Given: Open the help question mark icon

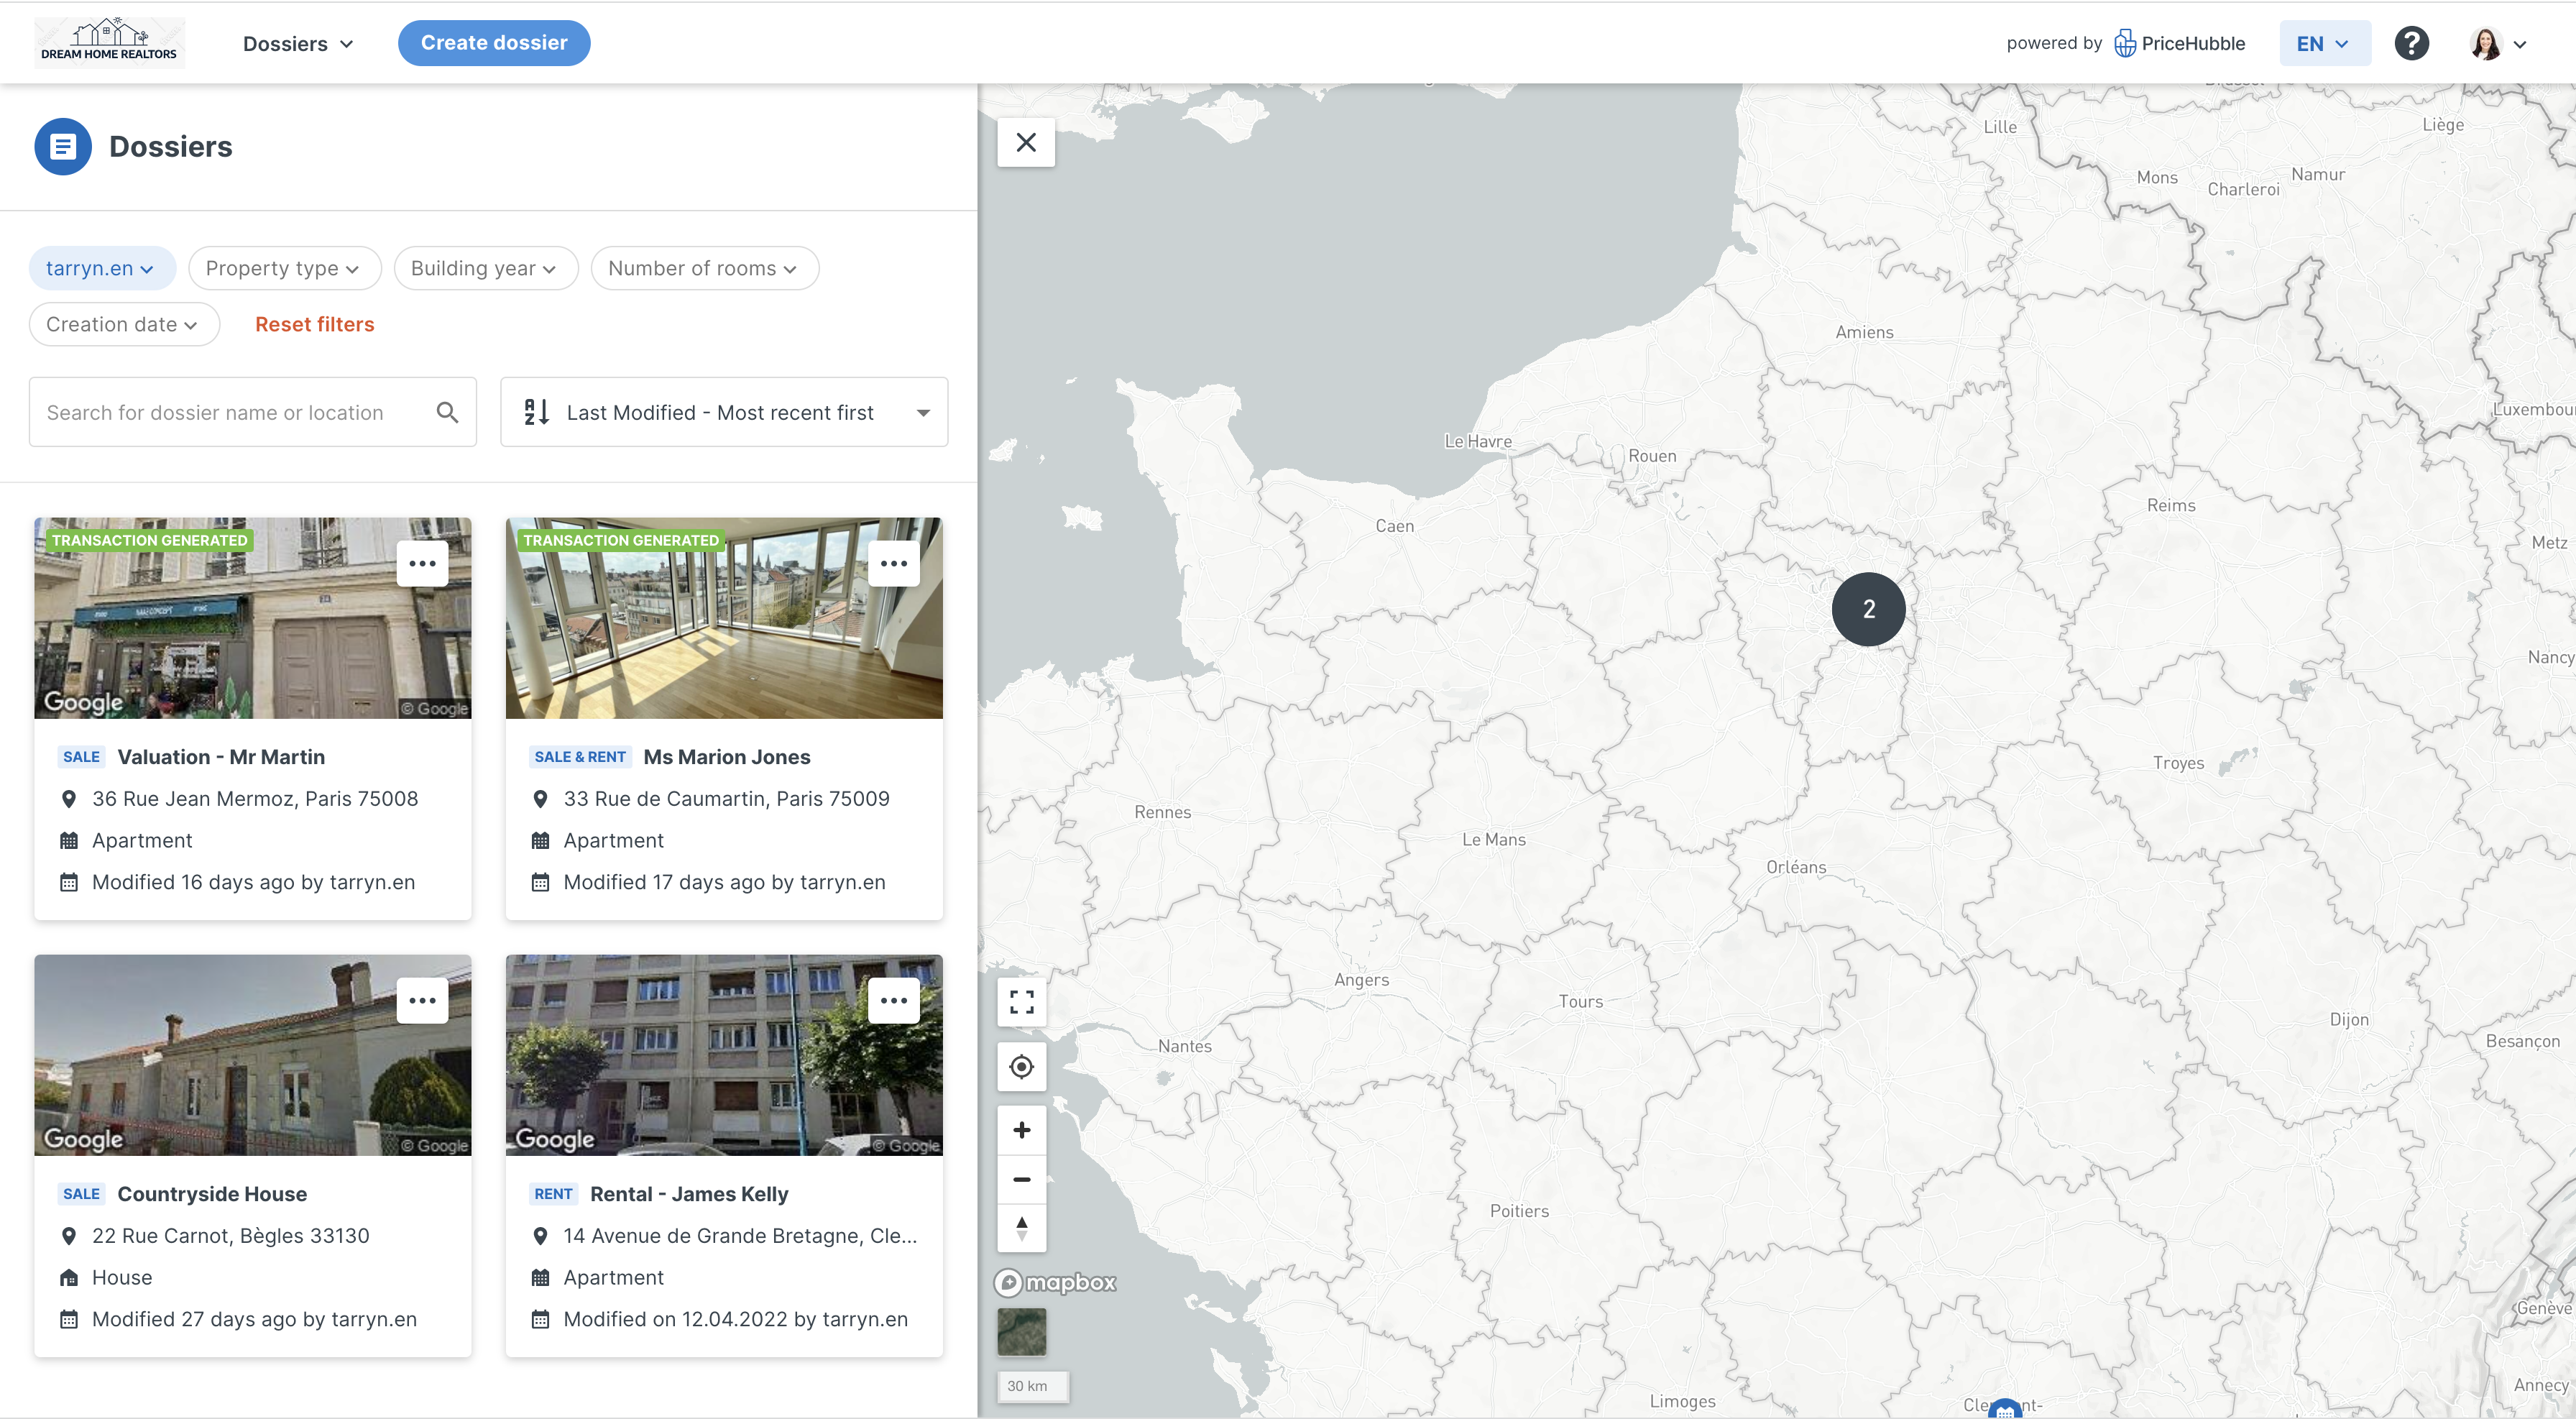Looking at the screenshot, I should pyautogui.click(x=2411, y=44).
